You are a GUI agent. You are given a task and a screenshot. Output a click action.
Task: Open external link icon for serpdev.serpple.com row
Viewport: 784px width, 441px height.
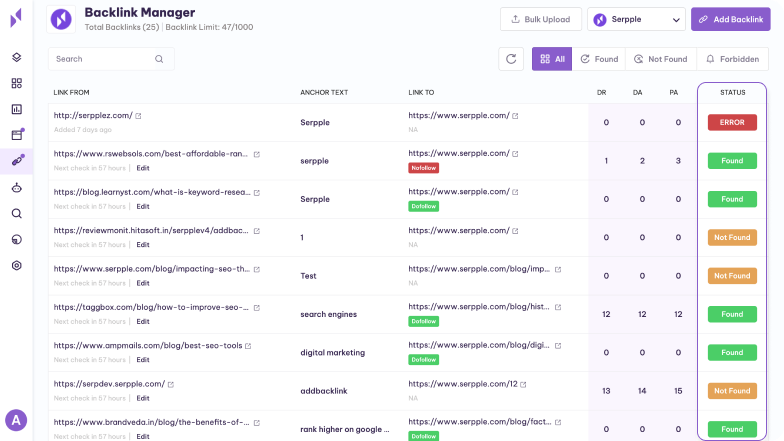170,384
